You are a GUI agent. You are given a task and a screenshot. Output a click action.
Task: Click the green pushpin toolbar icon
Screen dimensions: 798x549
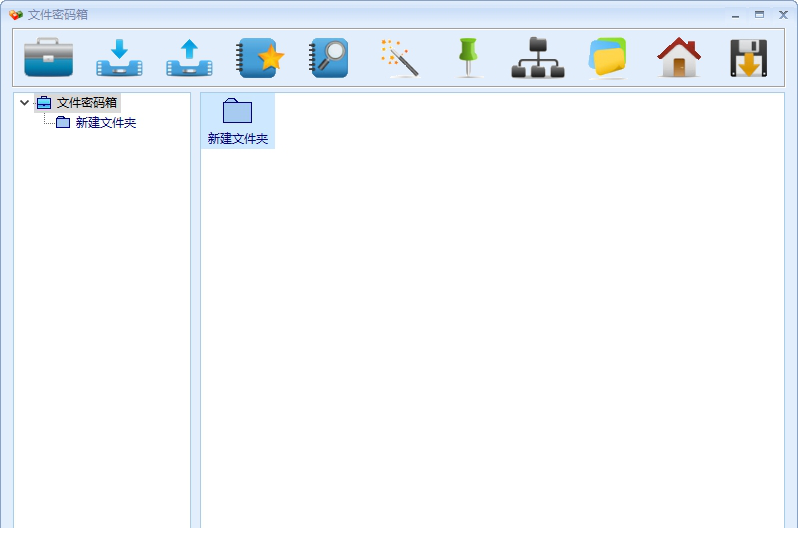tap(468, 57)
